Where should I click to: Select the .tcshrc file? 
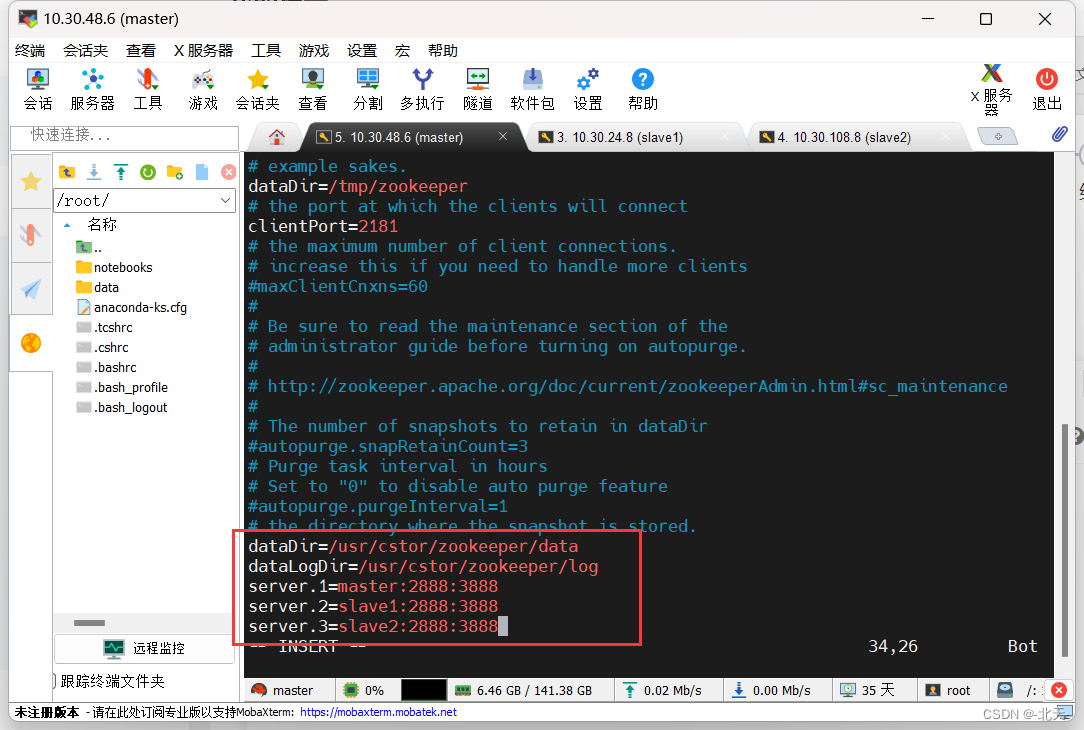tap(104, 328)
